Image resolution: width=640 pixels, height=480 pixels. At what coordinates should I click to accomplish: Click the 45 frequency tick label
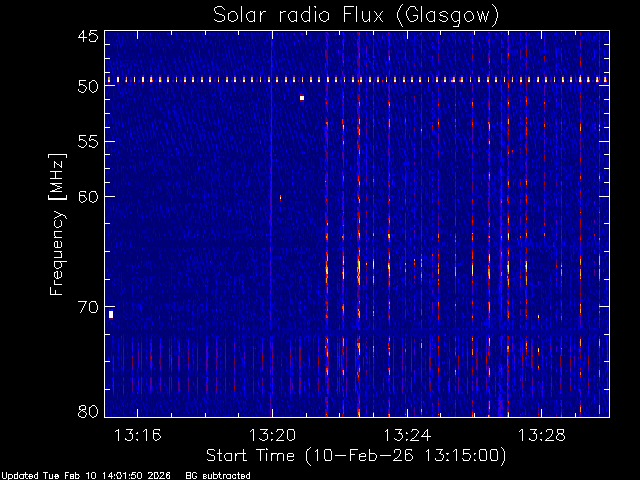click(88, 36)
